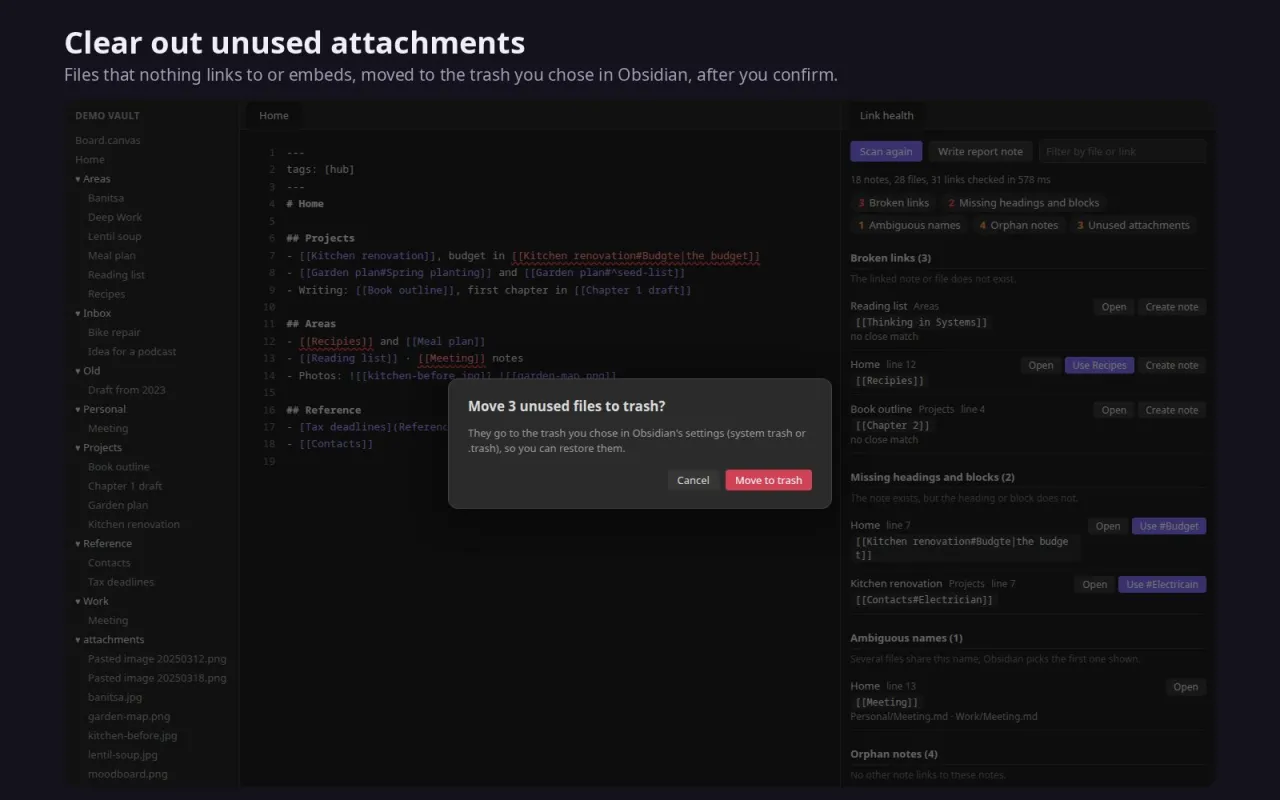The width and height of the screenshot is (1280, 800).
Task: Click the Scan again button
Action: coord(886,152)
